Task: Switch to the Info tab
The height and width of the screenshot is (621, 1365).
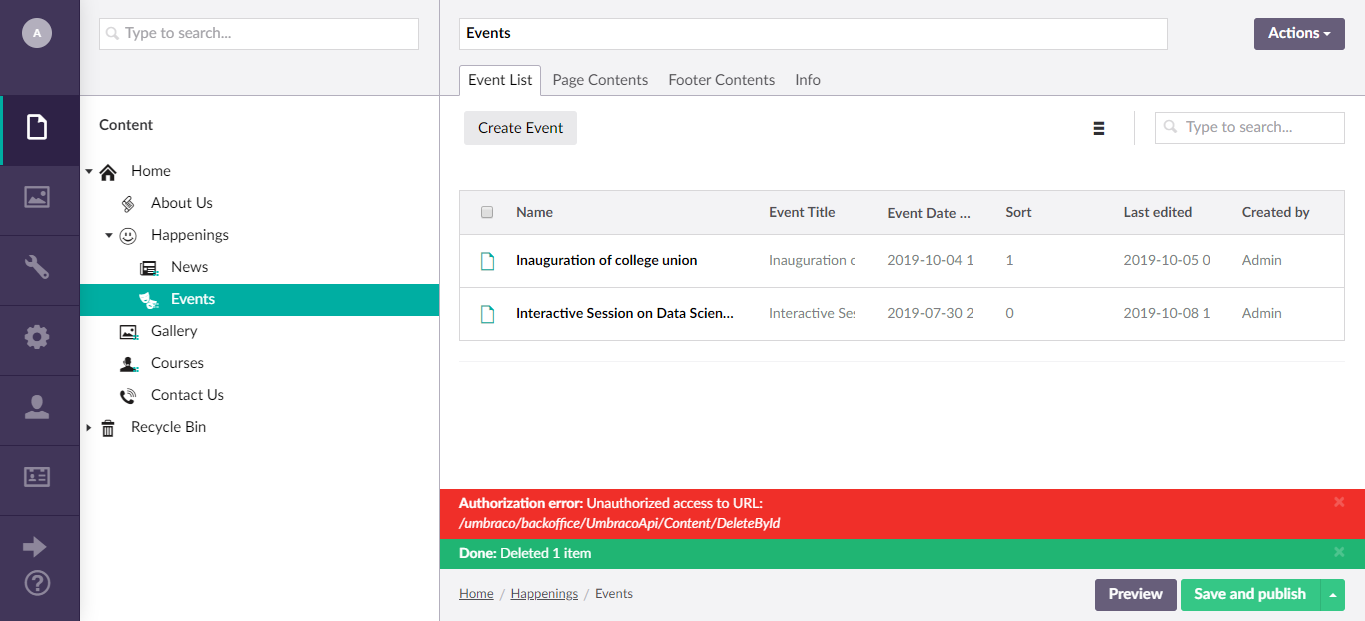Action: [x=808, y=80]
